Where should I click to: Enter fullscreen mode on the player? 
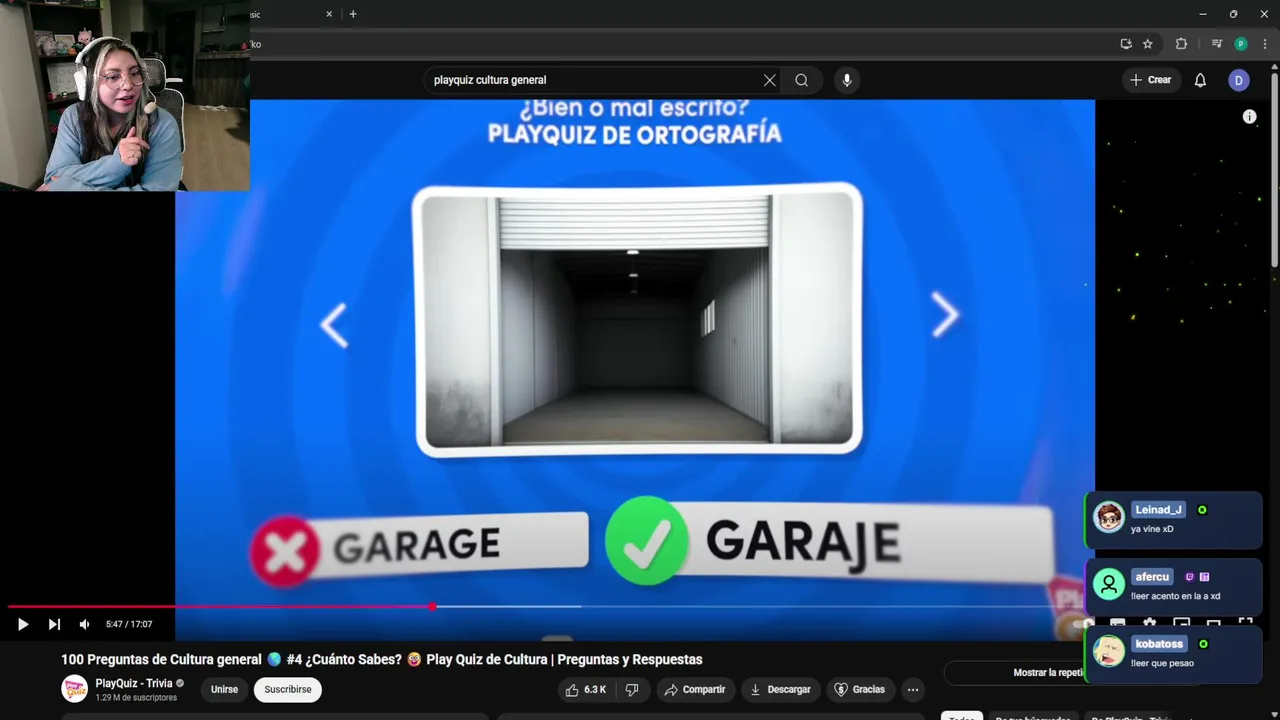(x=1245, y=624)
